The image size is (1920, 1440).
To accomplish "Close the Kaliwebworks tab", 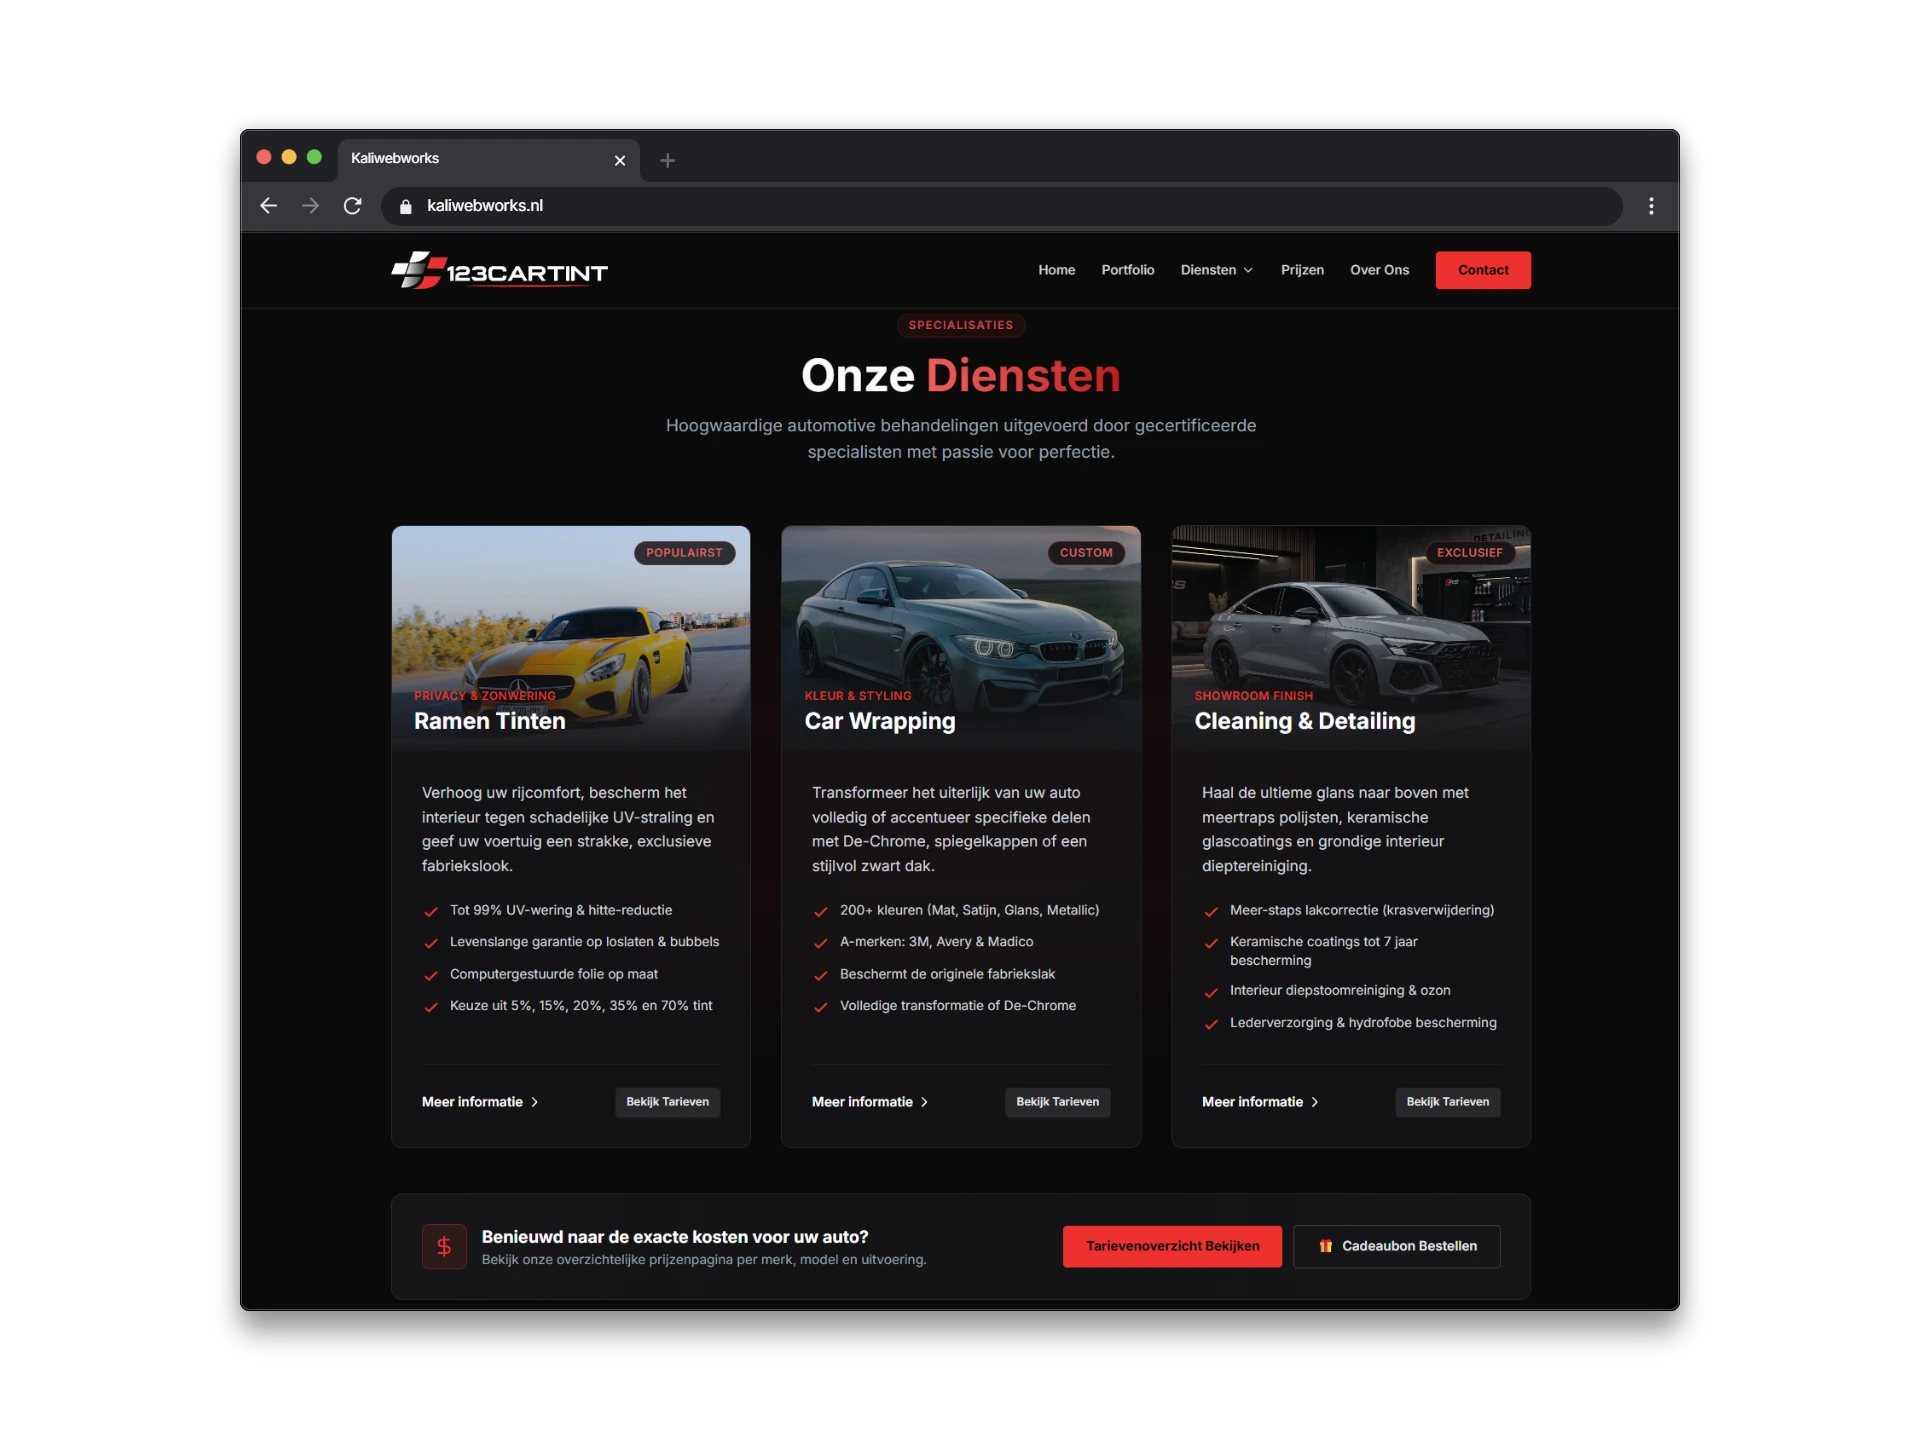I will coord(620,160).
